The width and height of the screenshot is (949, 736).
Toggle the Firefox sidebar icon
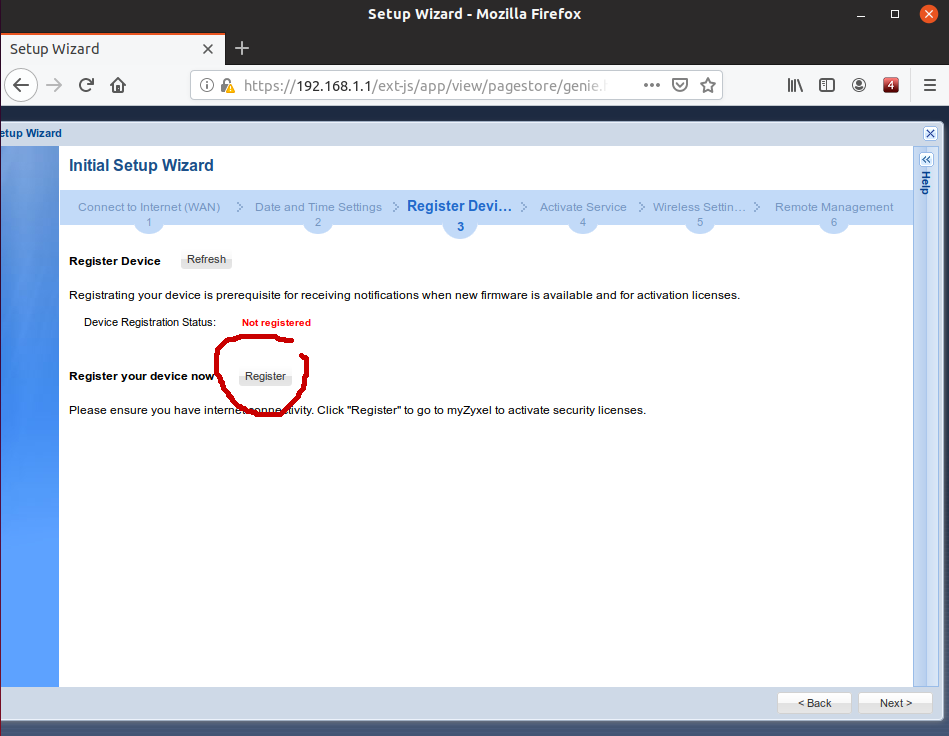[827, 85]
